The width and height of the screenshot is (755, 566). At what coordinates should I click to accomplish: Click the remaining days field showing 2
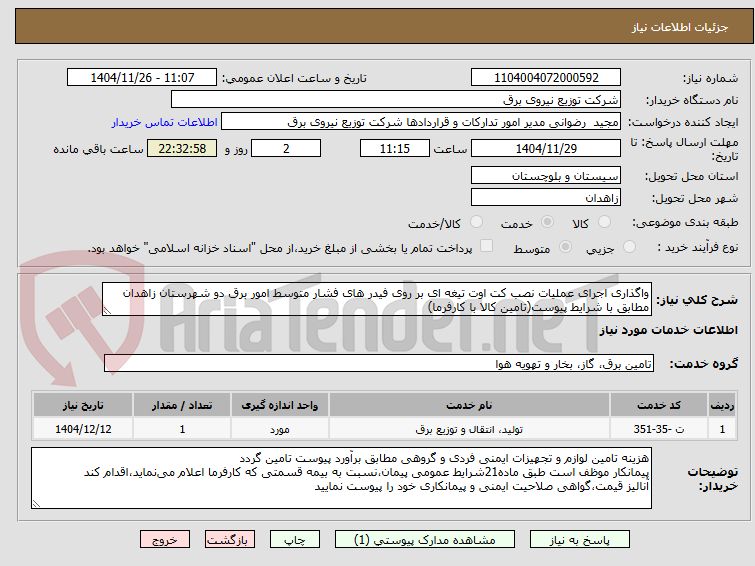click(286, 148)
